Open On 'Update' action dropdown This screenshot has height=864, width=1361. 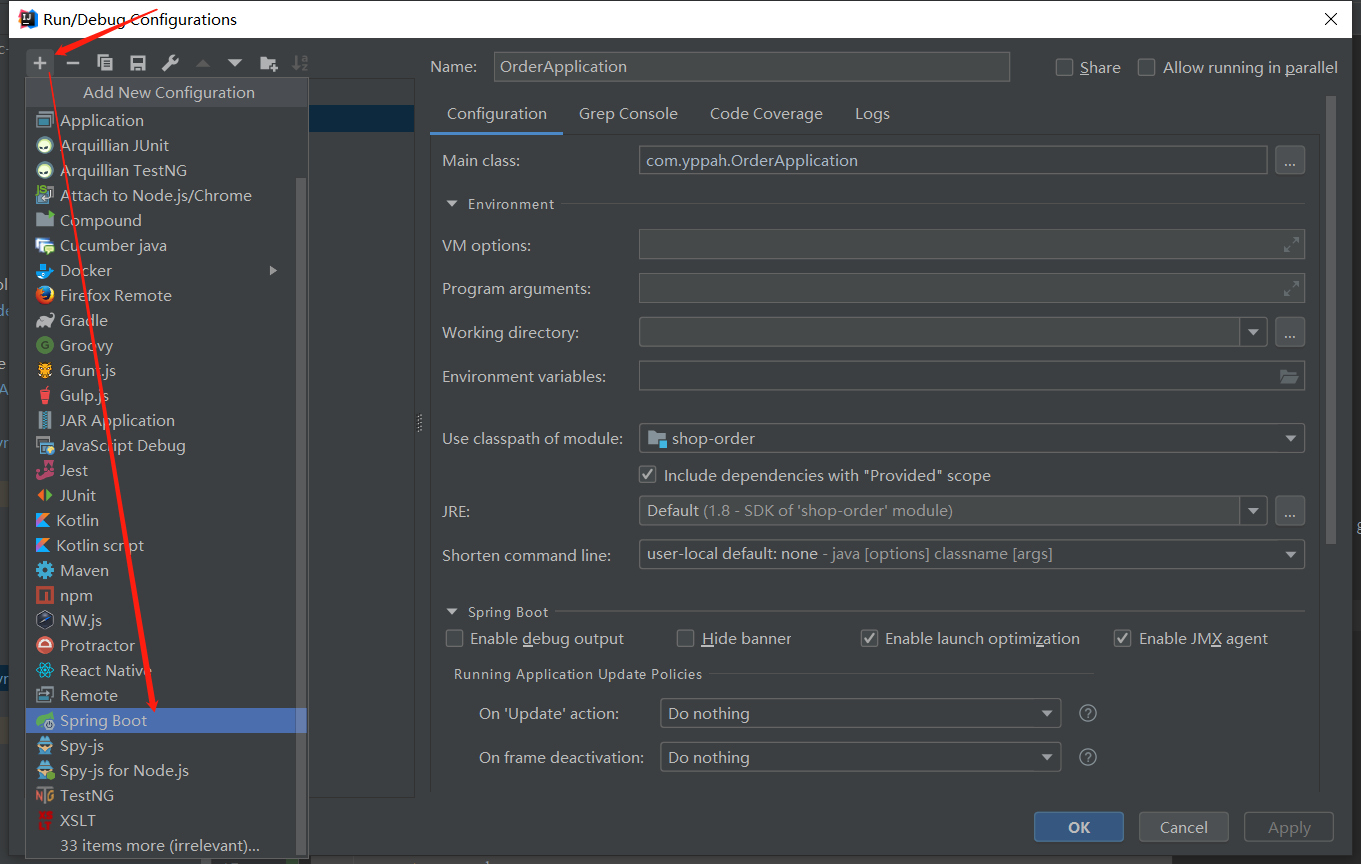point(860,714)
